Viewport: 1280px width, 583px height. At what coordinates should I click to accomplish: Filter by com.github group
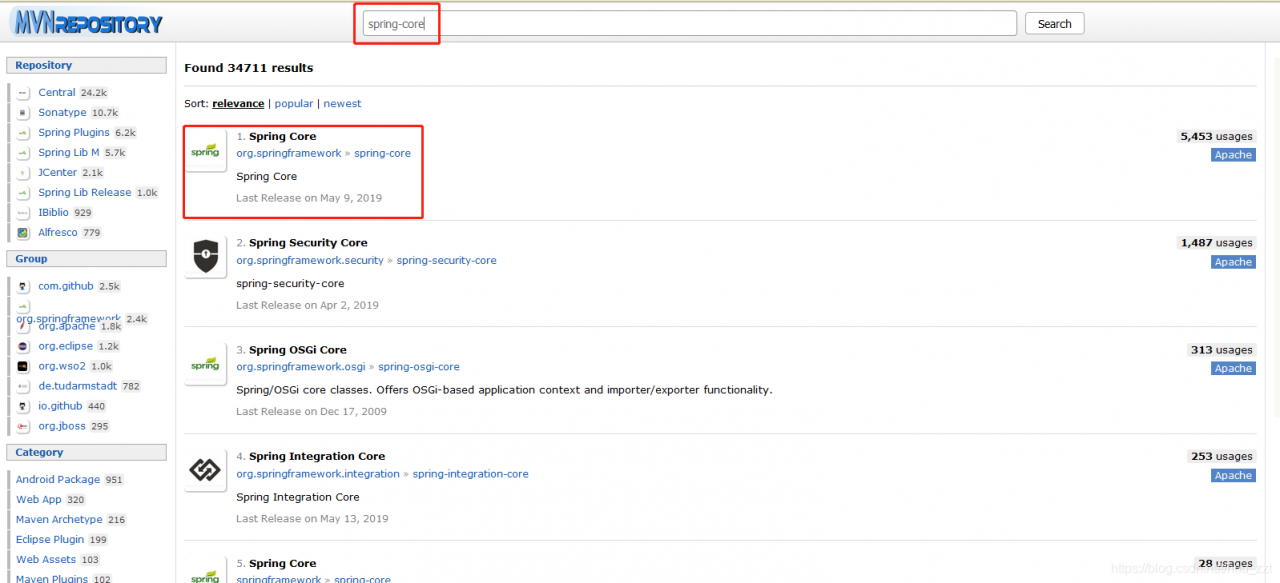click(x=66, y=286)
